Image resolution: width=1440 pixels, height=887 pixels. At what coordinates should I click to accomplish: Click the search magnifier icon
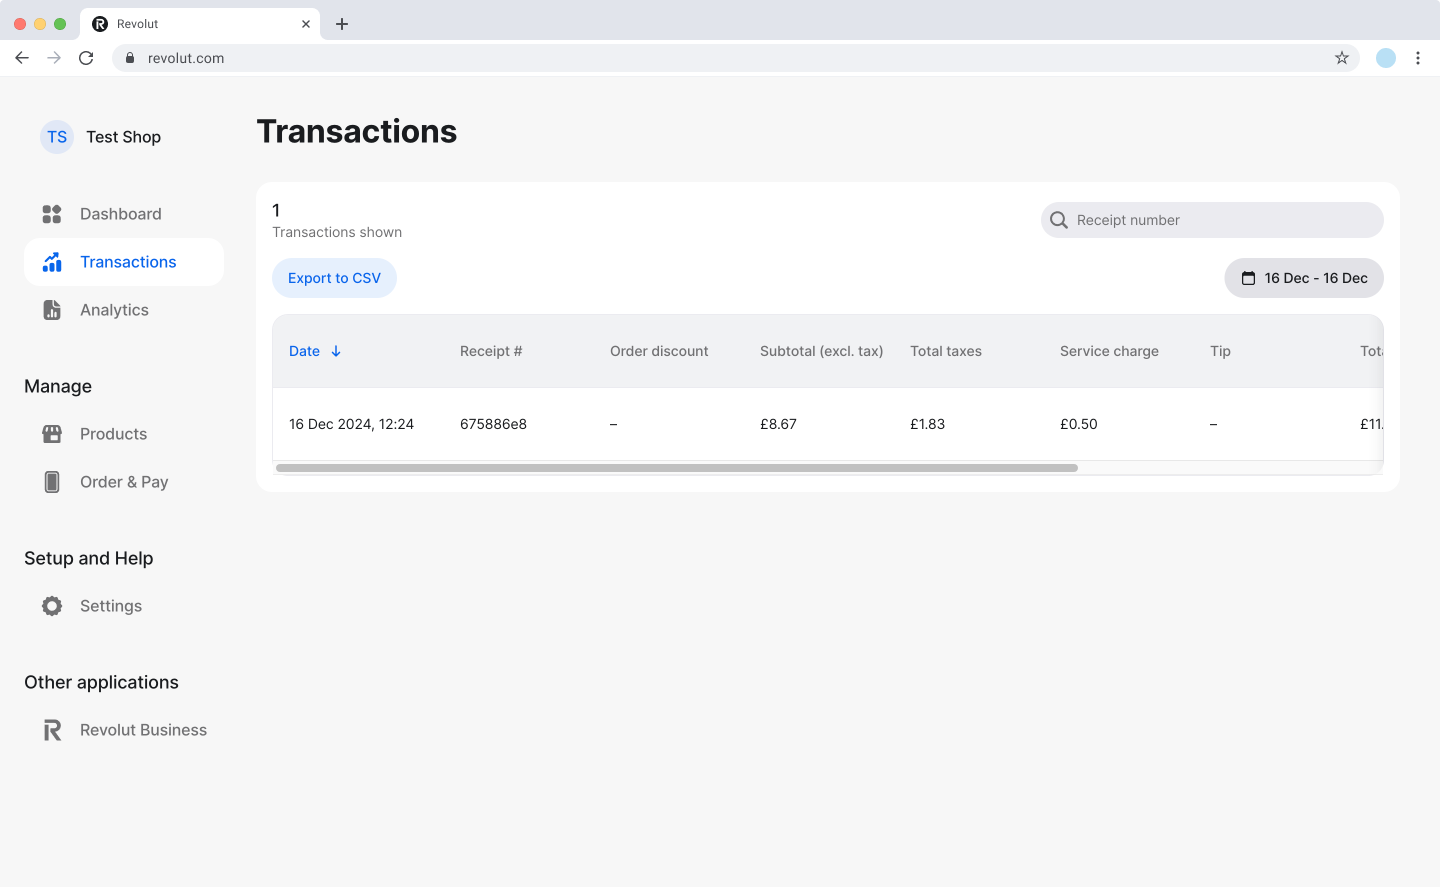pos(1059,220)
